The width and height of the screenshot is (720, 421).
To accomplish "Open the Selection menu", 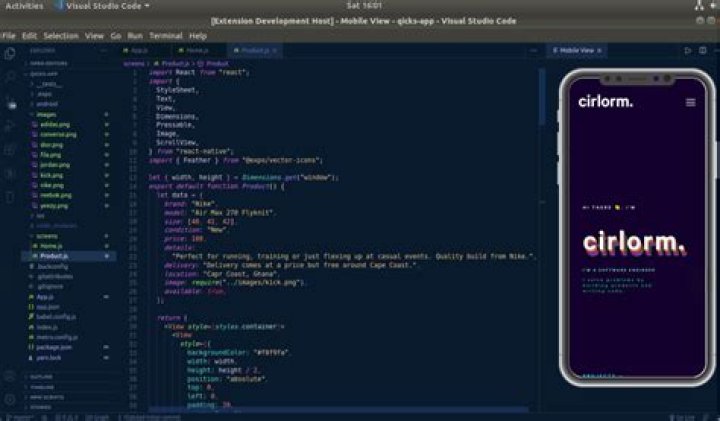I will [61, 36].
